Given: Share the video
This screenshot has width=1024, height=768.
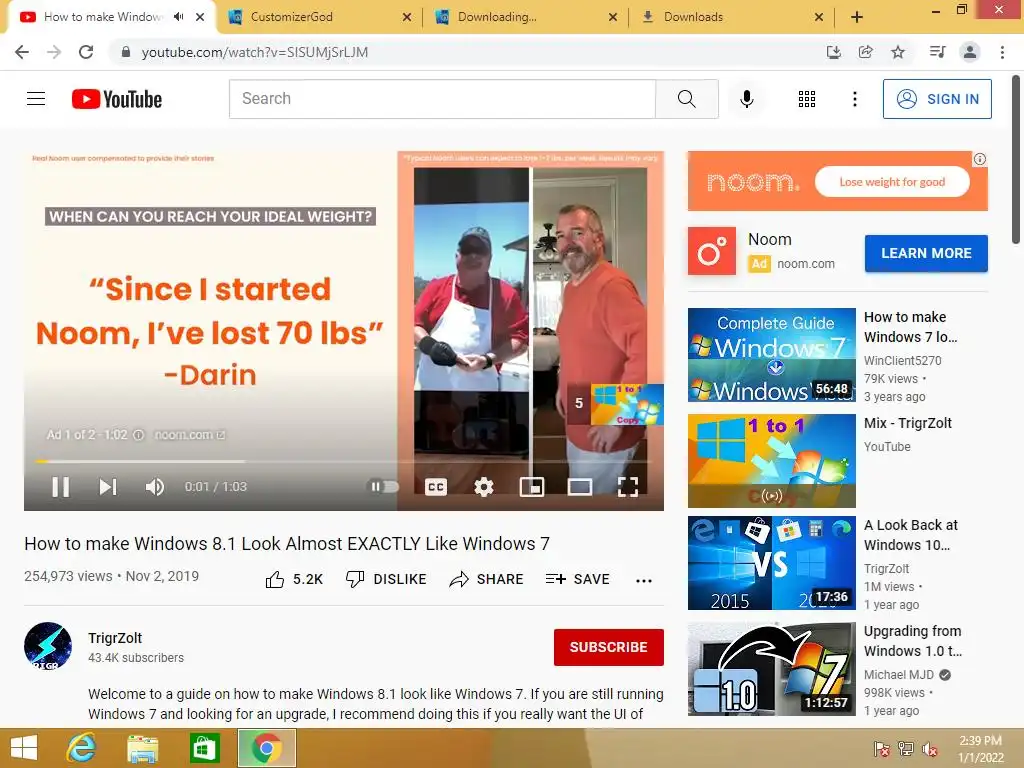Looking at the screenshot, I should (487, 579).
